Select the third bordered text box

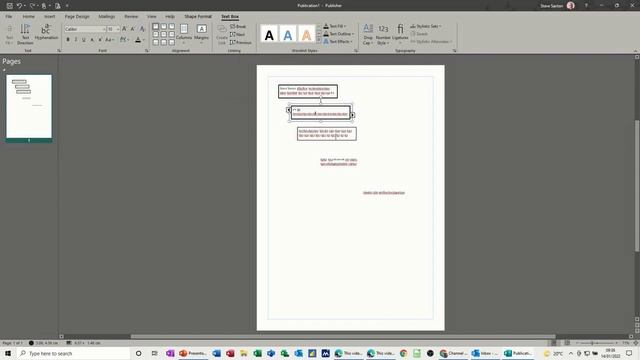(327, 134)
